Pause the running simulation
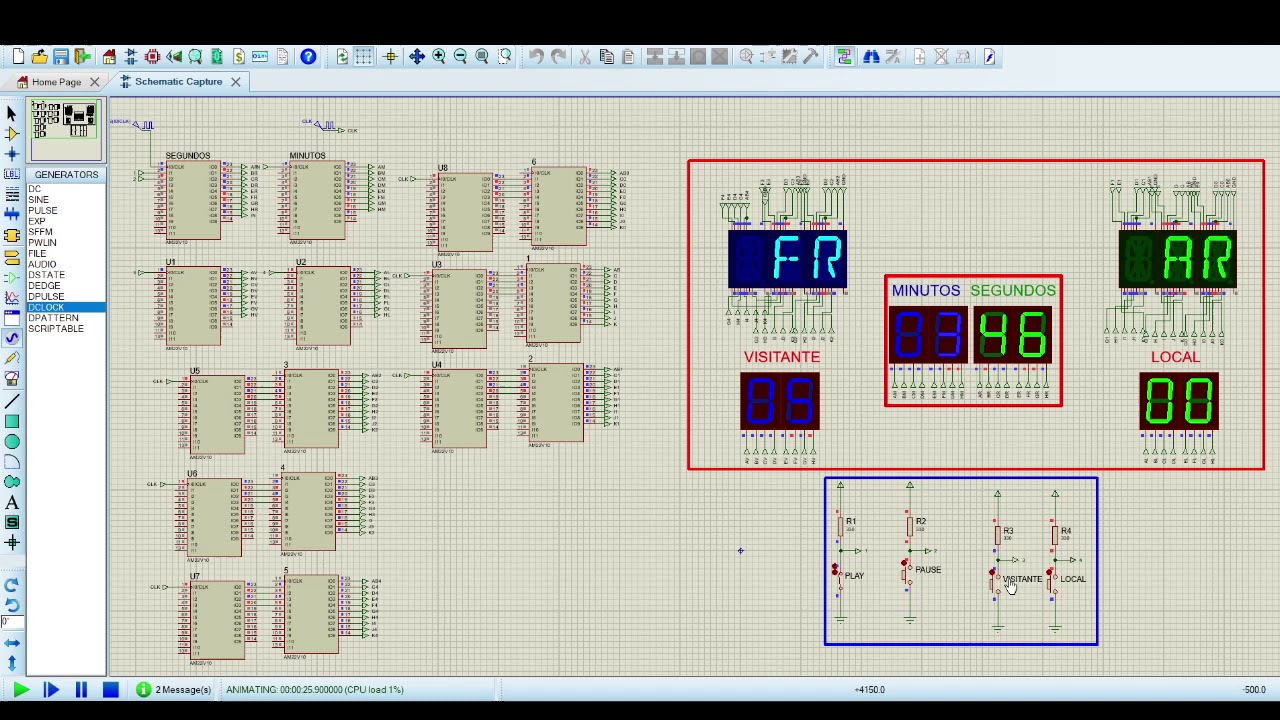The image size is (1280, 720). [x=81, y=690]
